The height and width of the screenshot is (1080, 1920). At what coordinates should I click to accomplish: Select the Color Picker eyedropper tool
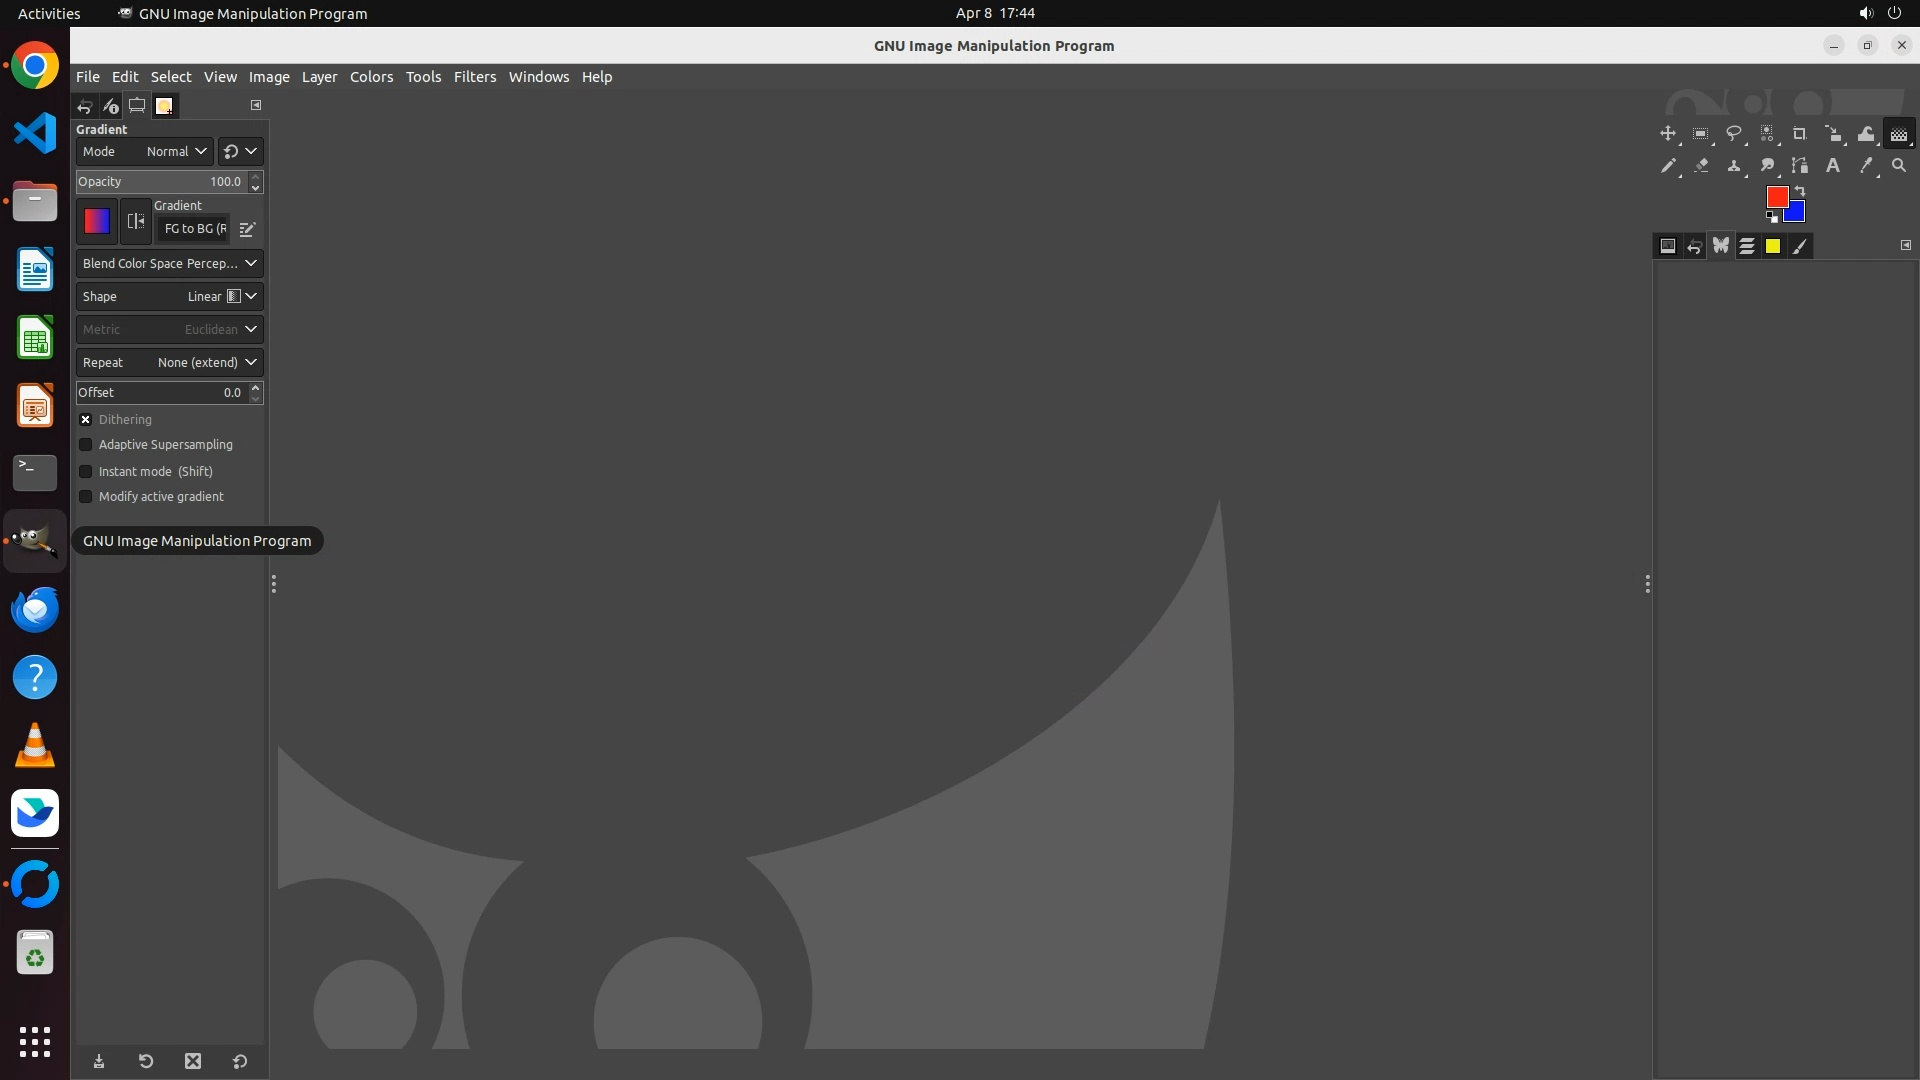tap(1866, 166)
